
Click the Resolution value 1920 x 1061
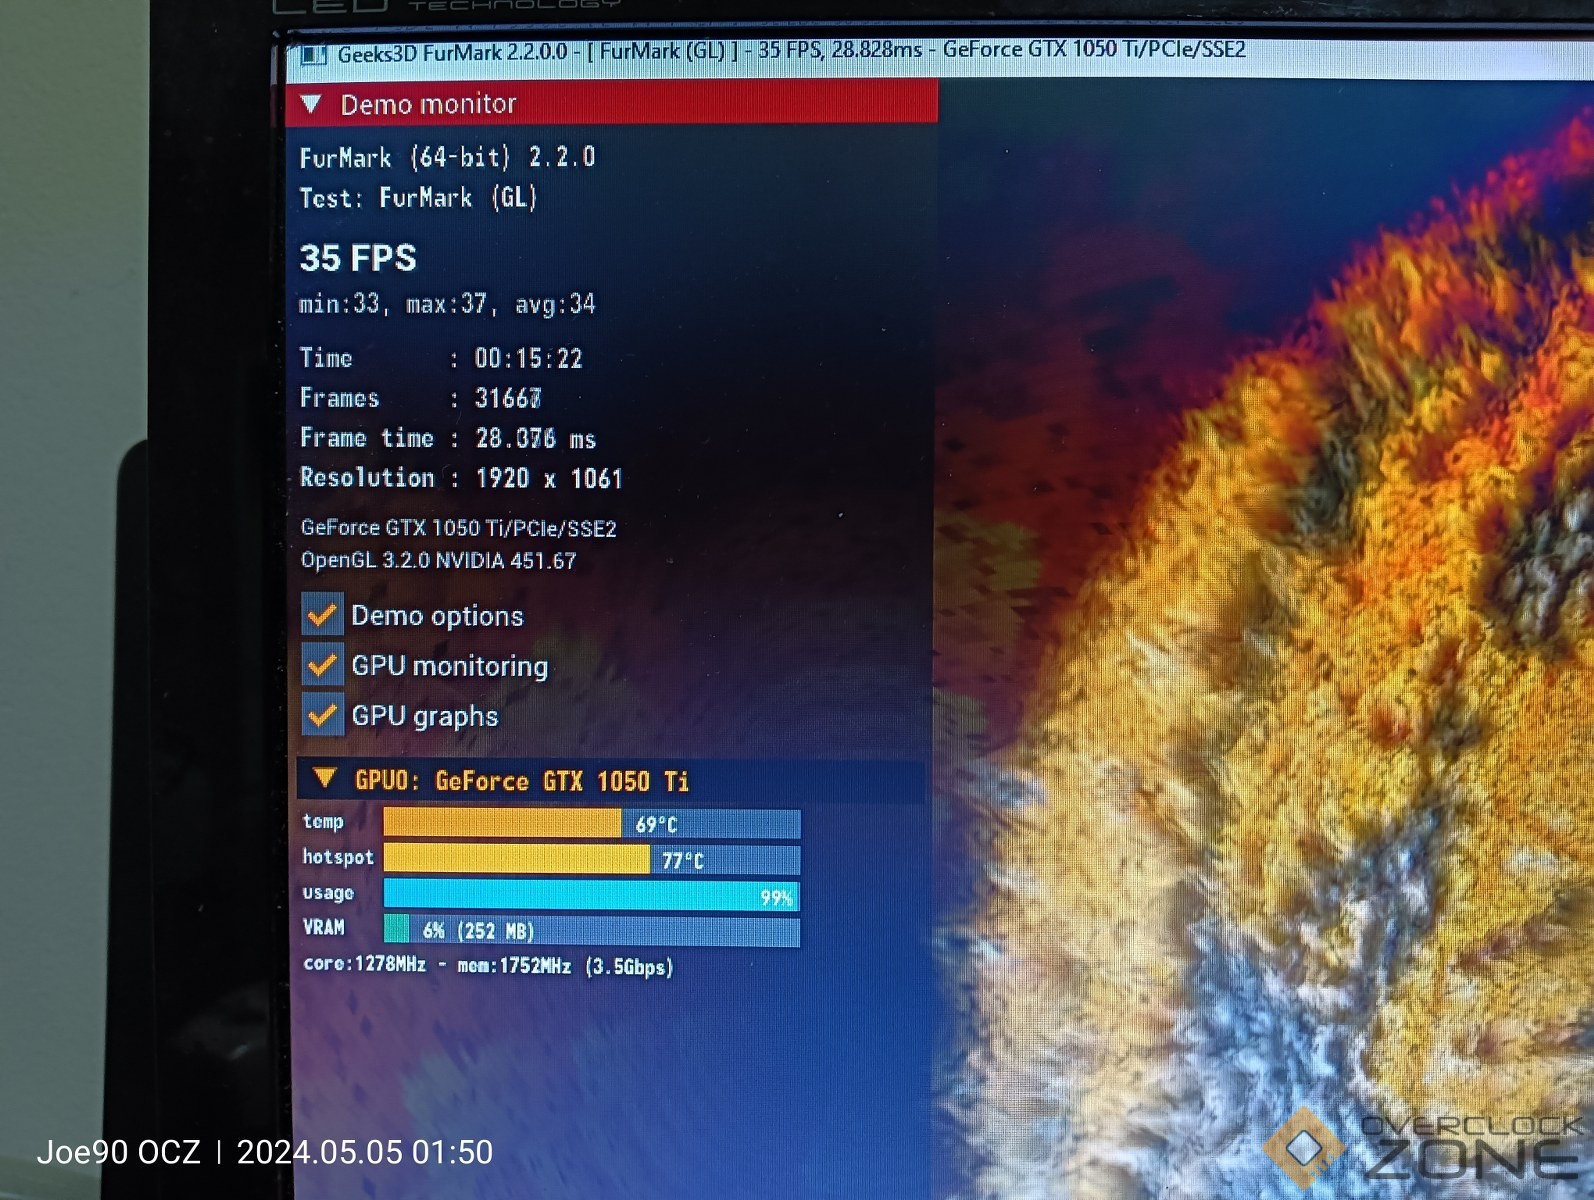click(549, 478)
